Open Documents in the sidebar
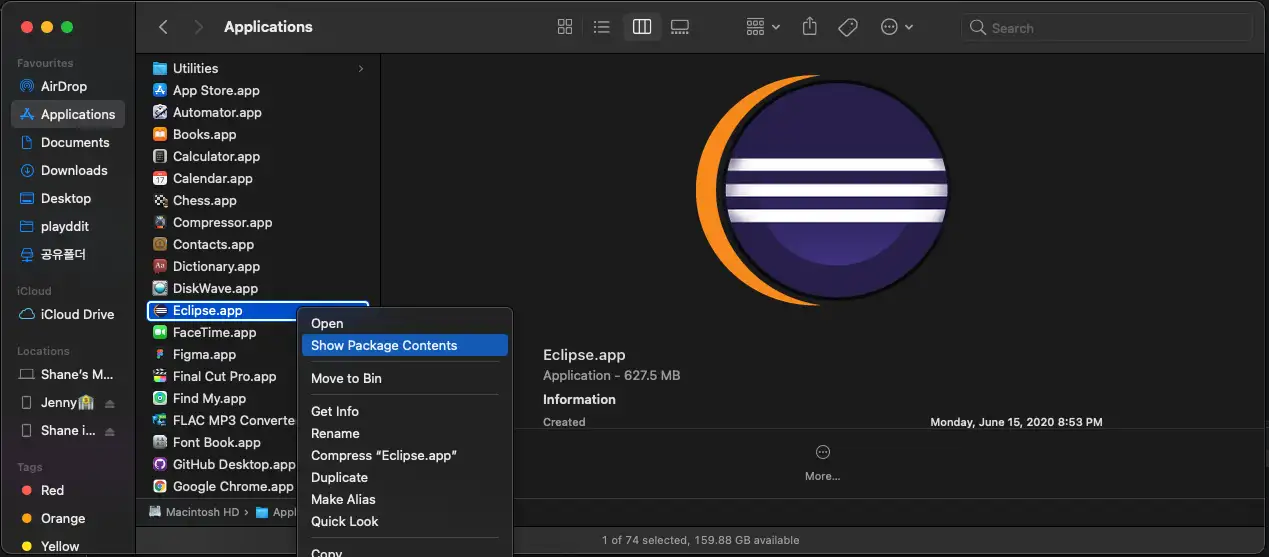This screenshot has width=1269, height=557. click(68, 142)
